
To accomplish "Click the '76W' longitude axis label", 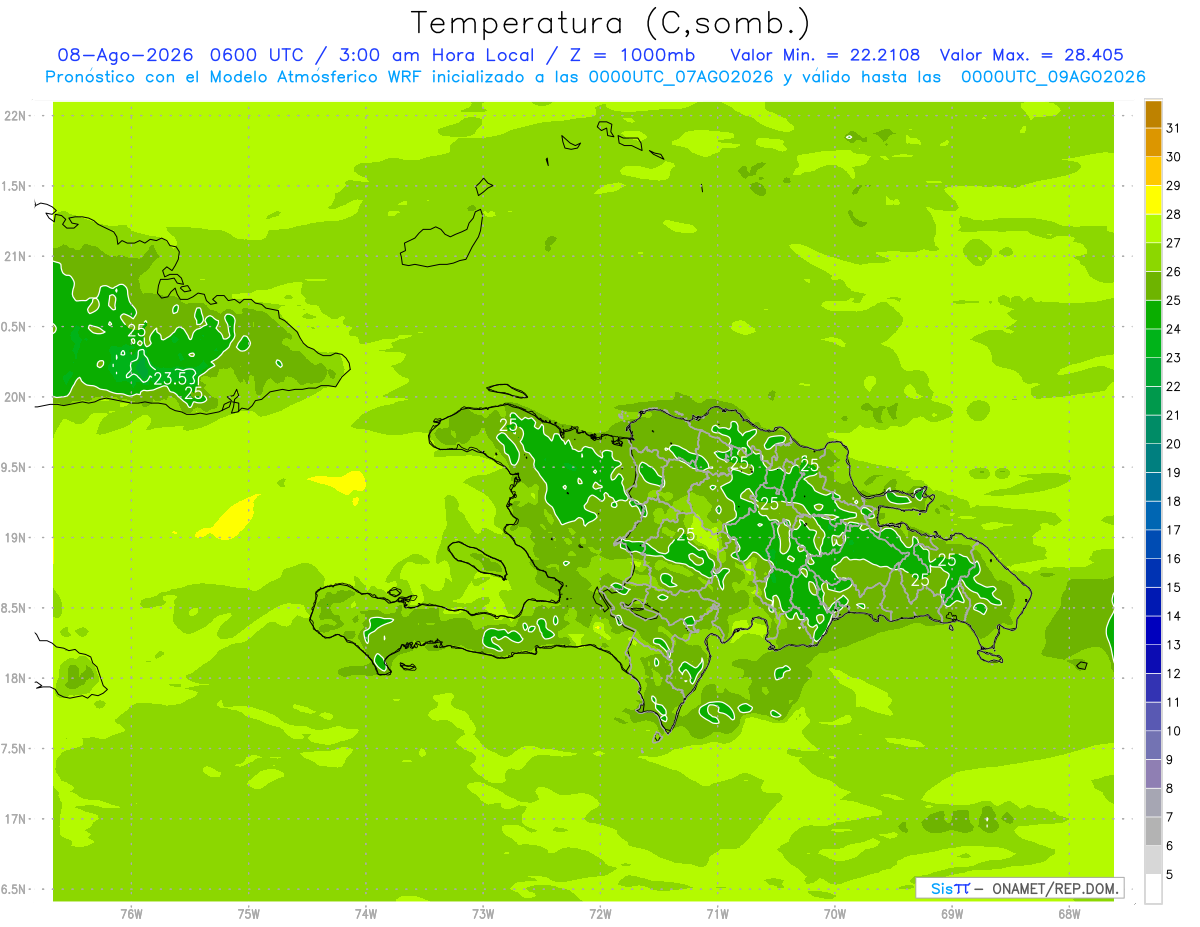I will point(131,914).
